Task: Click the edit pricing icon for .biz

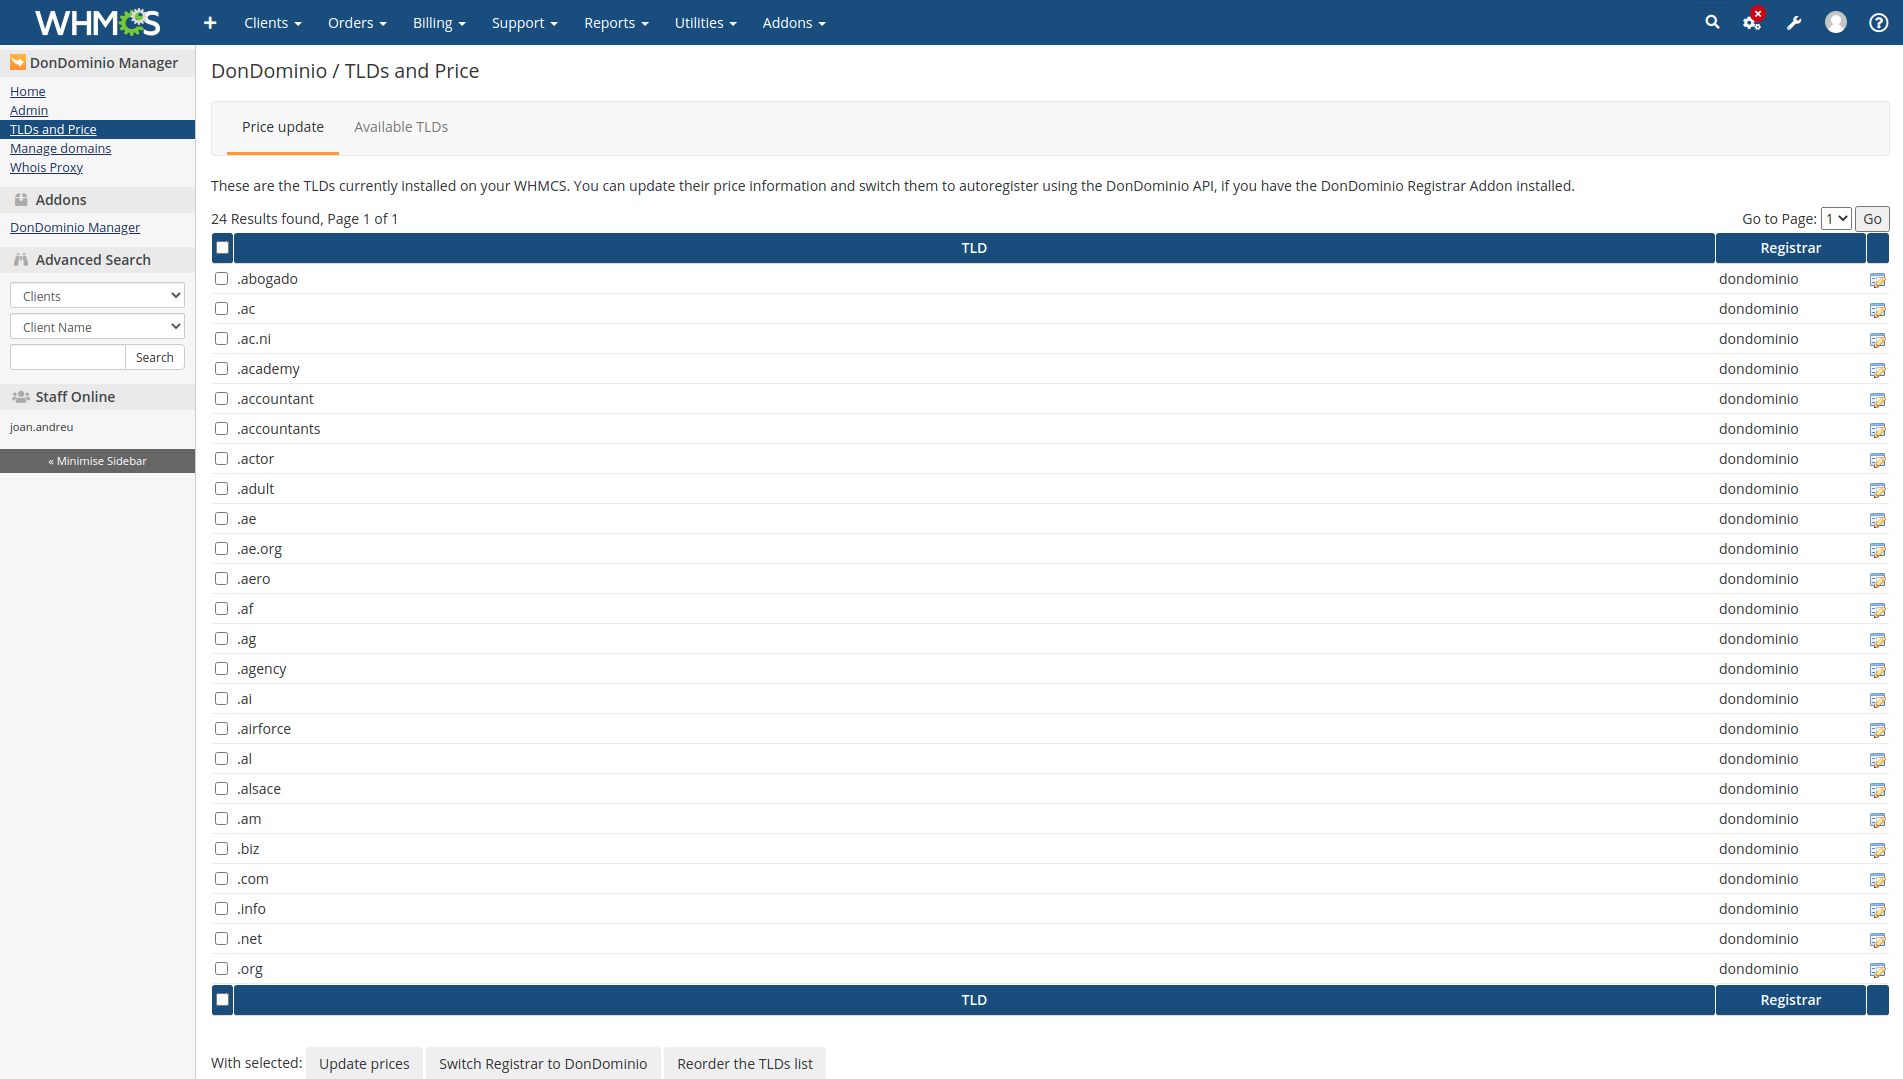Action: point(1877,850)
